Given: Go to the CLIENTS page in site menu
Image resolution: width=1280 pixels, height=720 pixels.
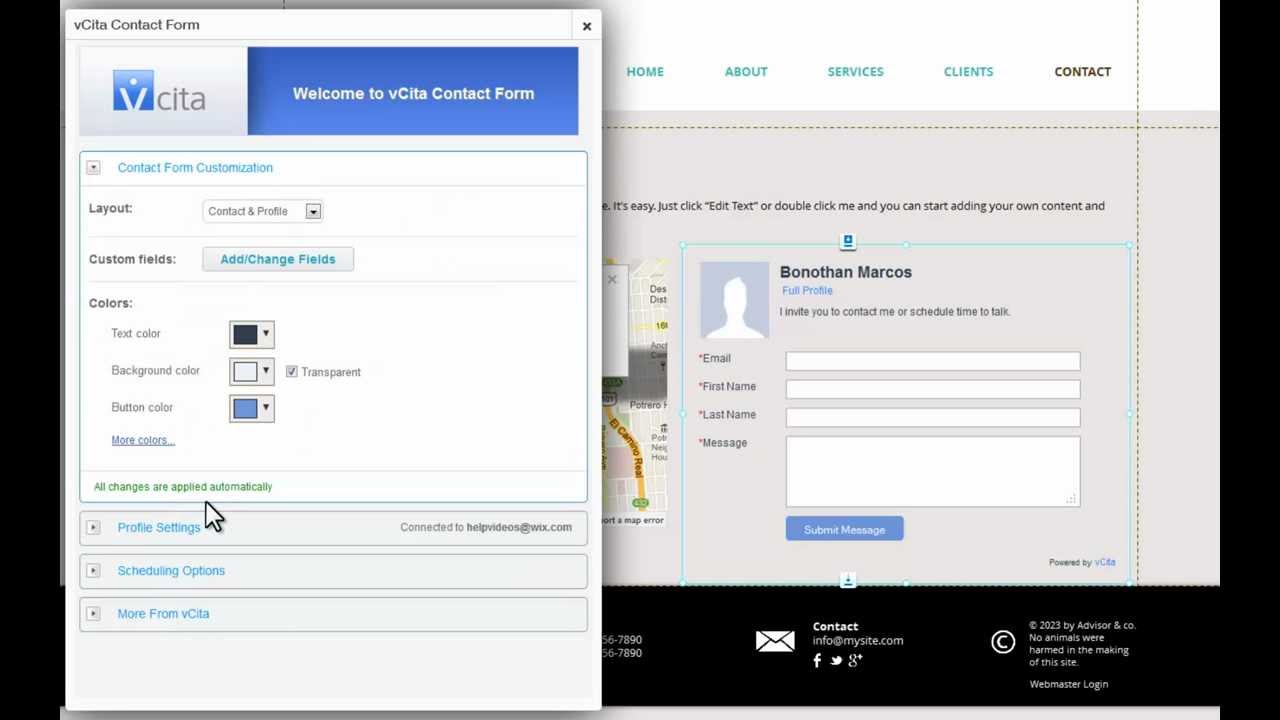Looking at the screenshot, I should click(x=969, y=72).
